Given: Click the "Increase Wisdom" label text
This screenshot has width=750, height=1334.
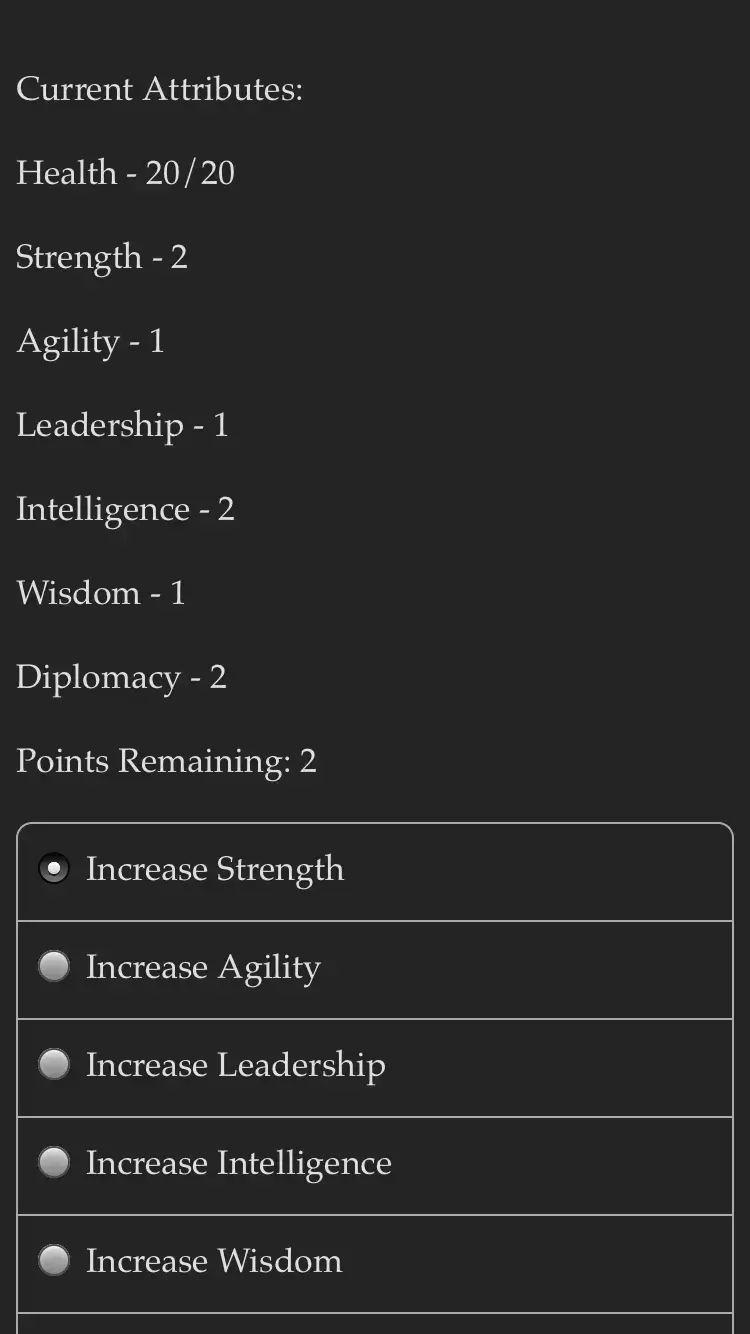Looking at the screenshot, I should point(214,1261).
